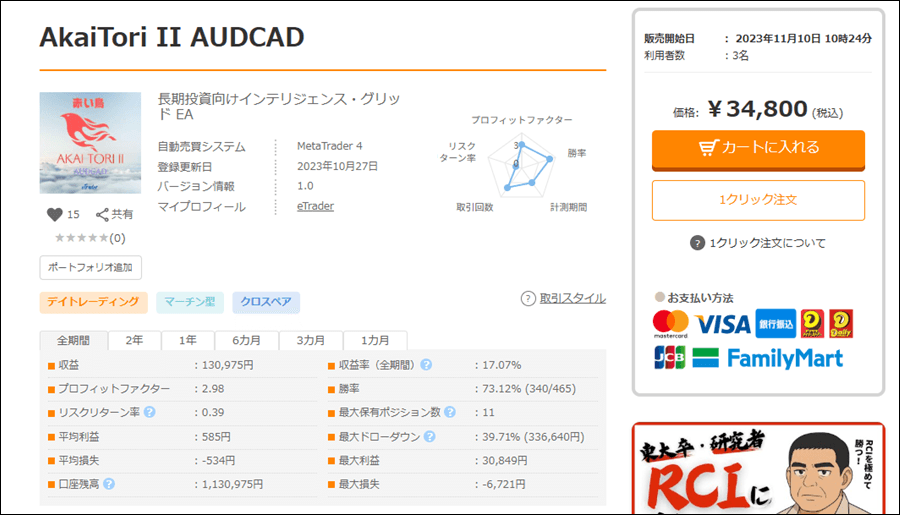Click help icon beside 最大保有ポジション数

(x=449, y=412)
